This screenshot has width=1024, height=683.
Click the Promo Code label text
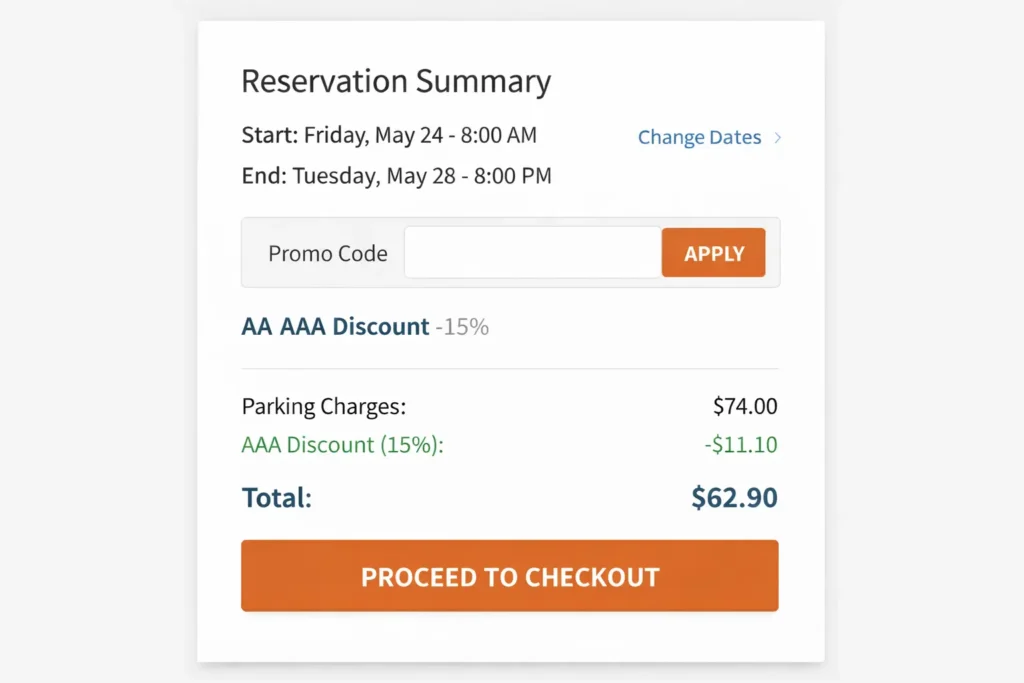point(327,253)
